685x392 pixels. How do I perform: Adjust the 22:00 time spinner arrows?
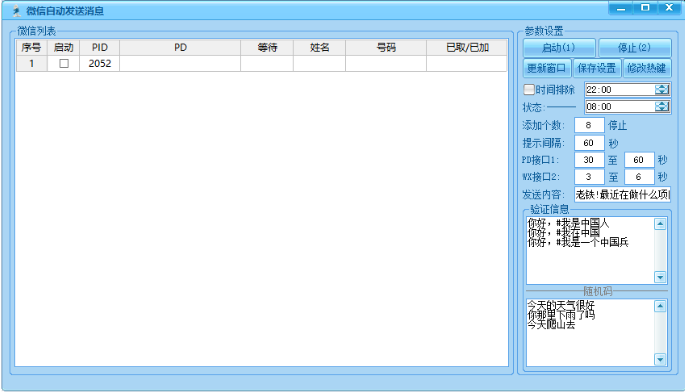(x=662, y=90)
